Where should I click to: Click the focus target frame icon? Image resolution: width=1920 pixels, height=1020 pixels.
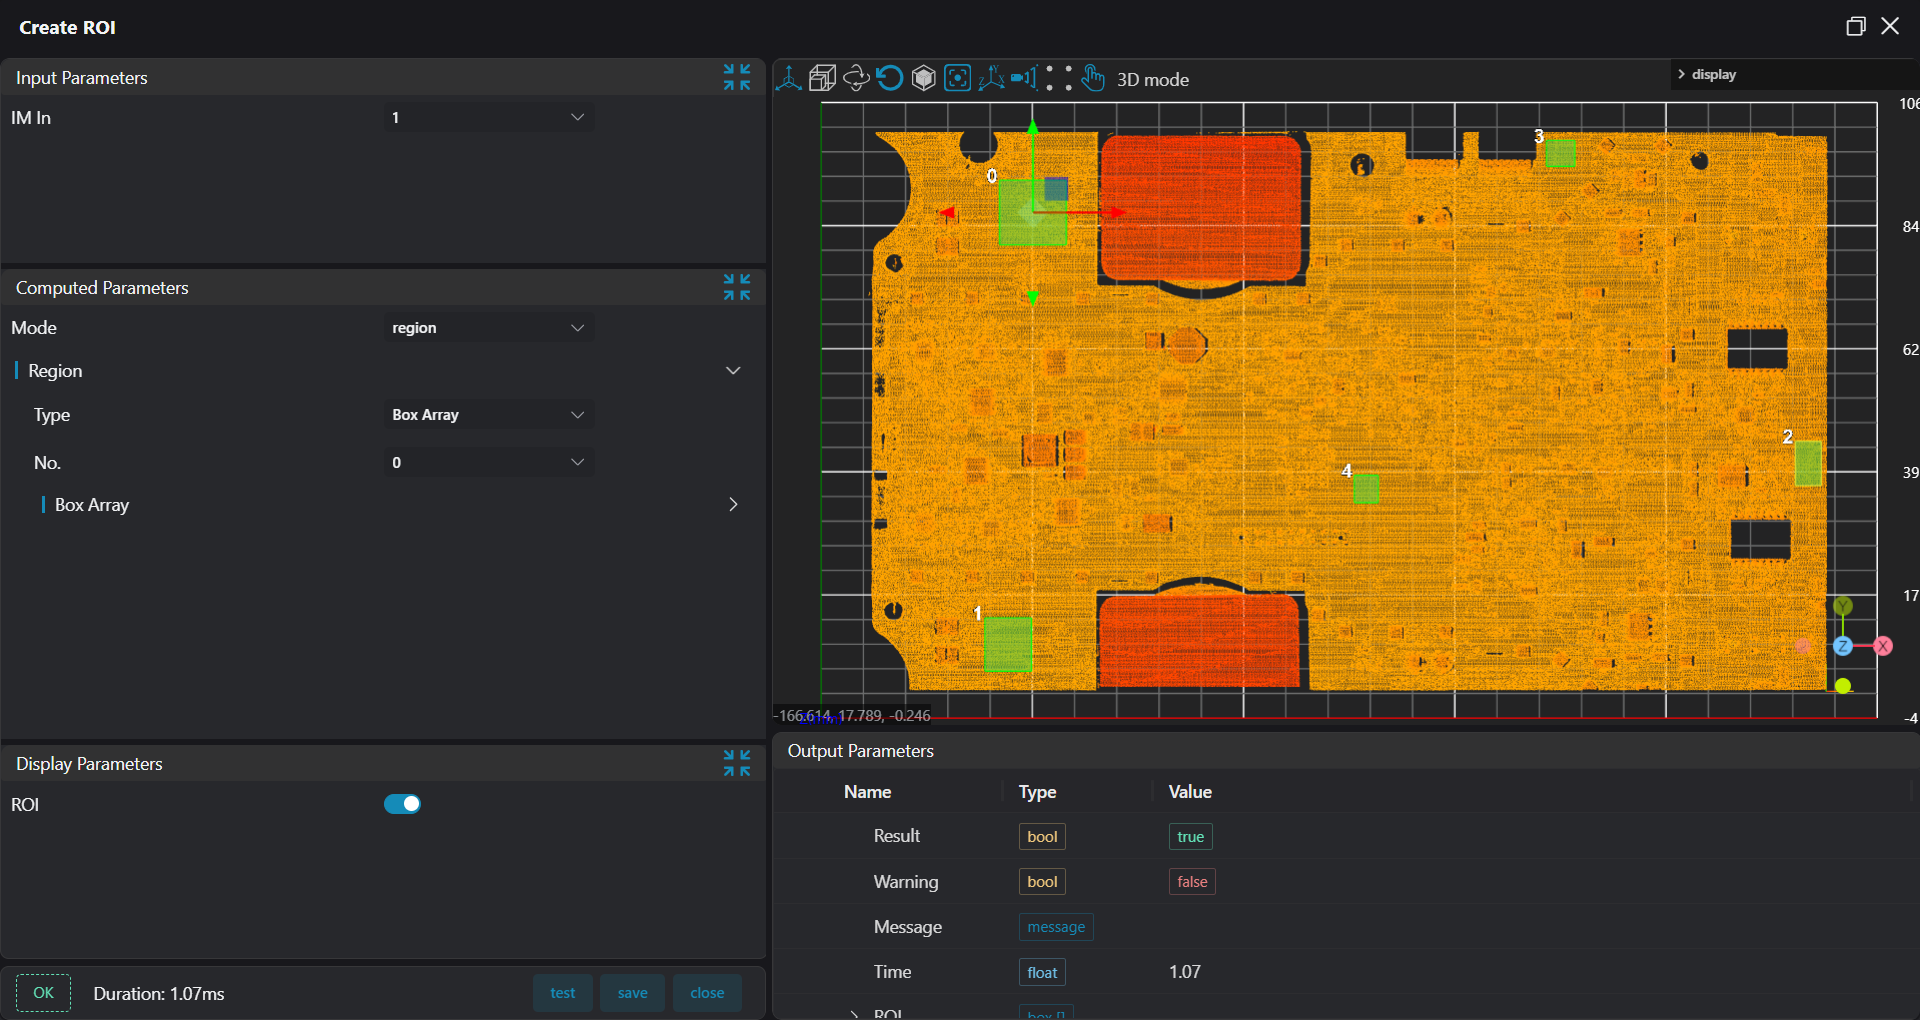coord(957,78)
